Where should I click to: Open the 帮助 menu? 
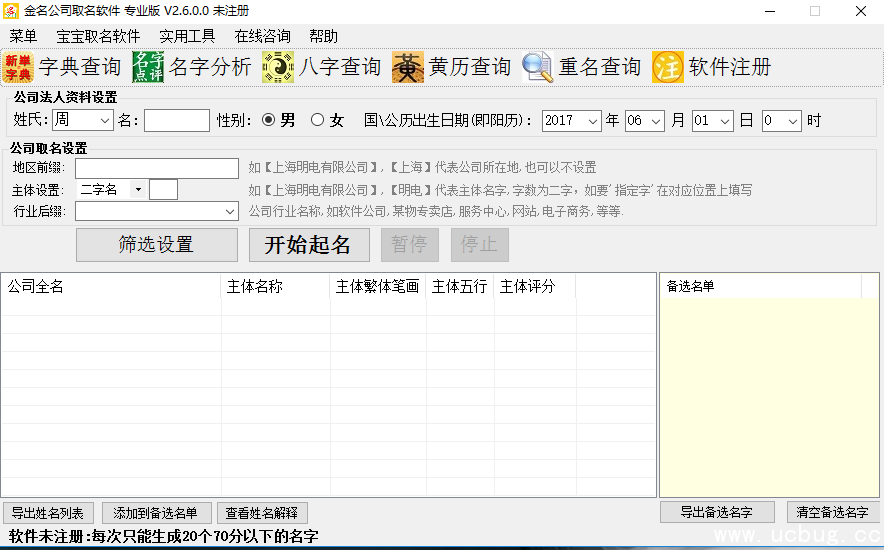[x=324, y=37]
